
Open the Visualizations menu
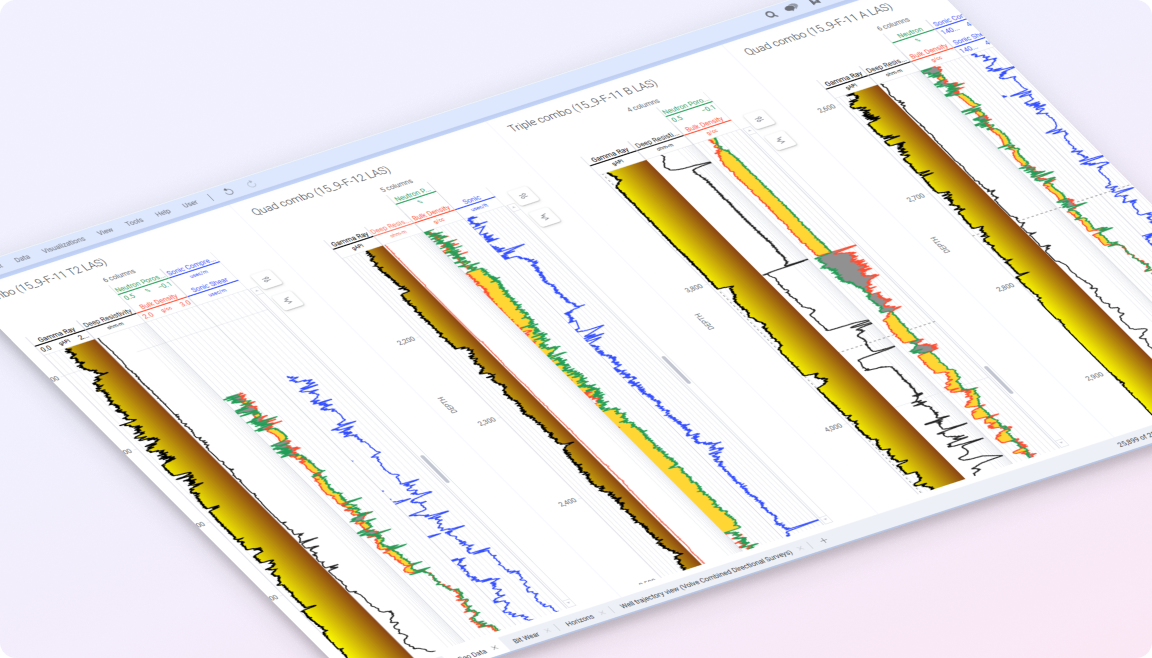click(63, 244)
